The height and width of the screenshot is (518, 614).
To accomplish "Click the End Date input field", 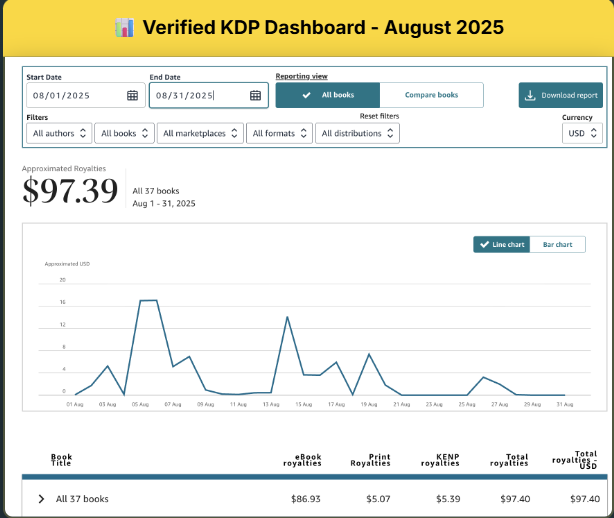I will [197, 95].
